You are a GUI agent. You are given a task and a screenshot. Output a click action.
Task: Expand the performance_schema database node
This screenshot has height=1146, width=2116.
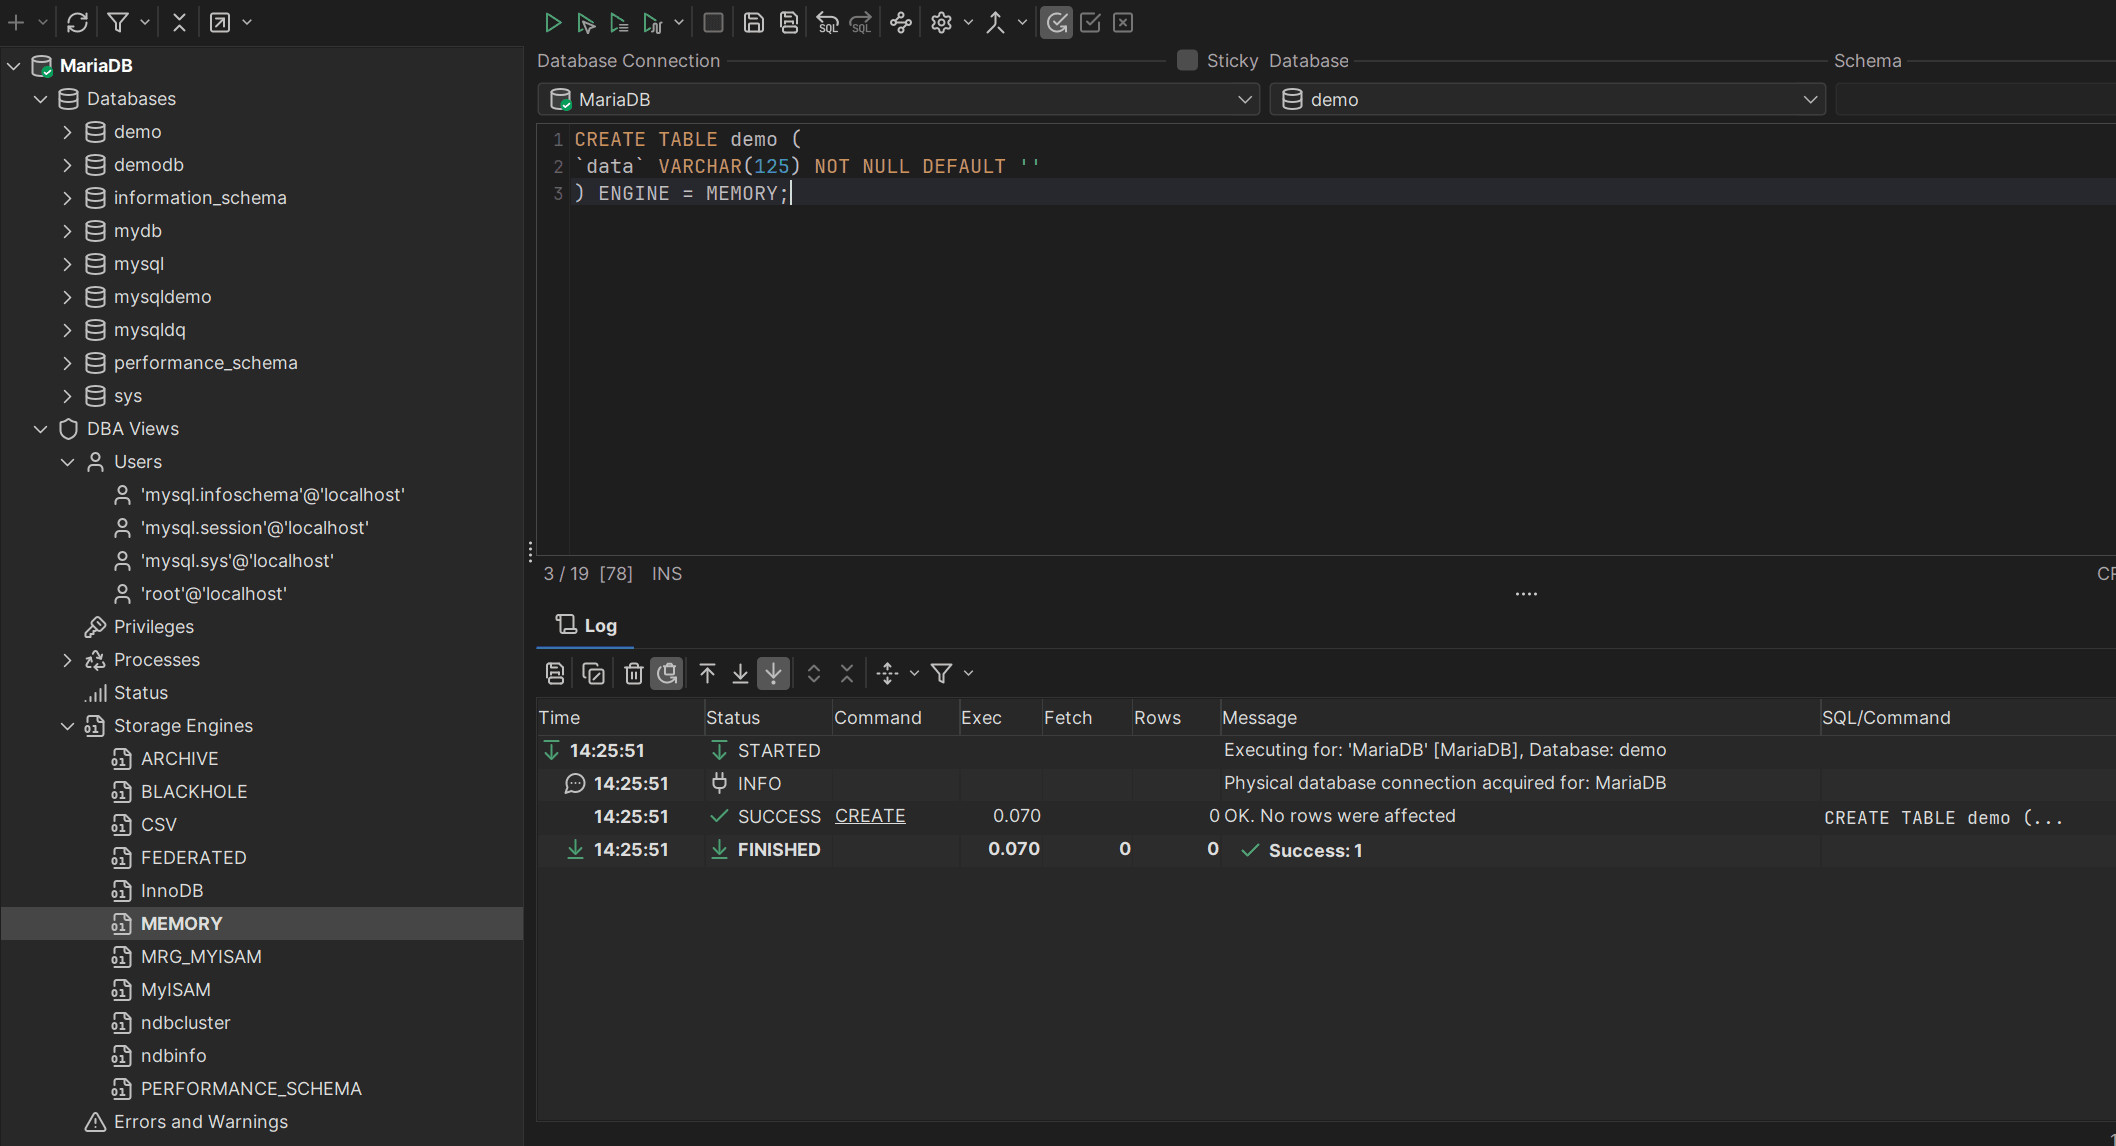pos(67,362)
